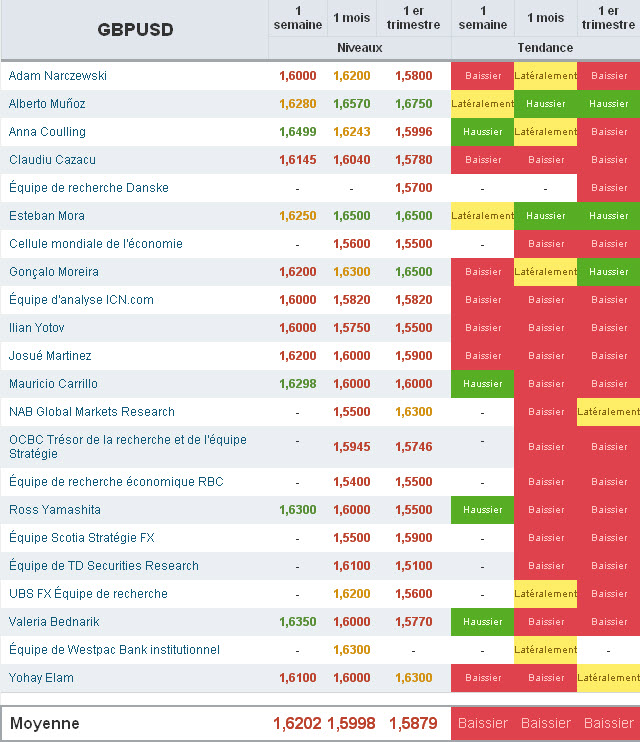Image resolution: width=640 pixels, height=742 pixels.
Task: Open Ilian Yotov analyst link
Action: click(36, 327)
